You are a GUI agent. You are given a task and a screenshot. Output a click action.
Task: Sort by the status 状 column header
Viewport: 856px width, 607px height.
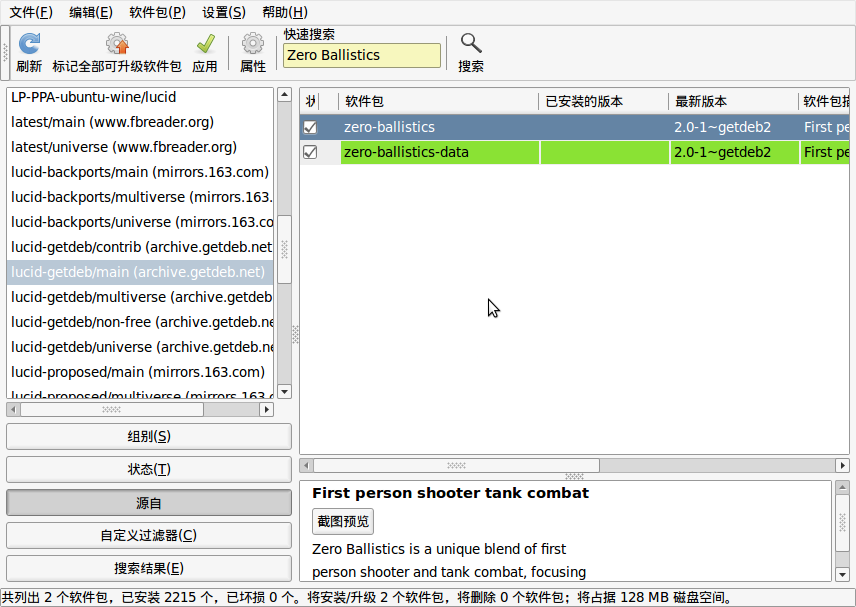point(310,102)
